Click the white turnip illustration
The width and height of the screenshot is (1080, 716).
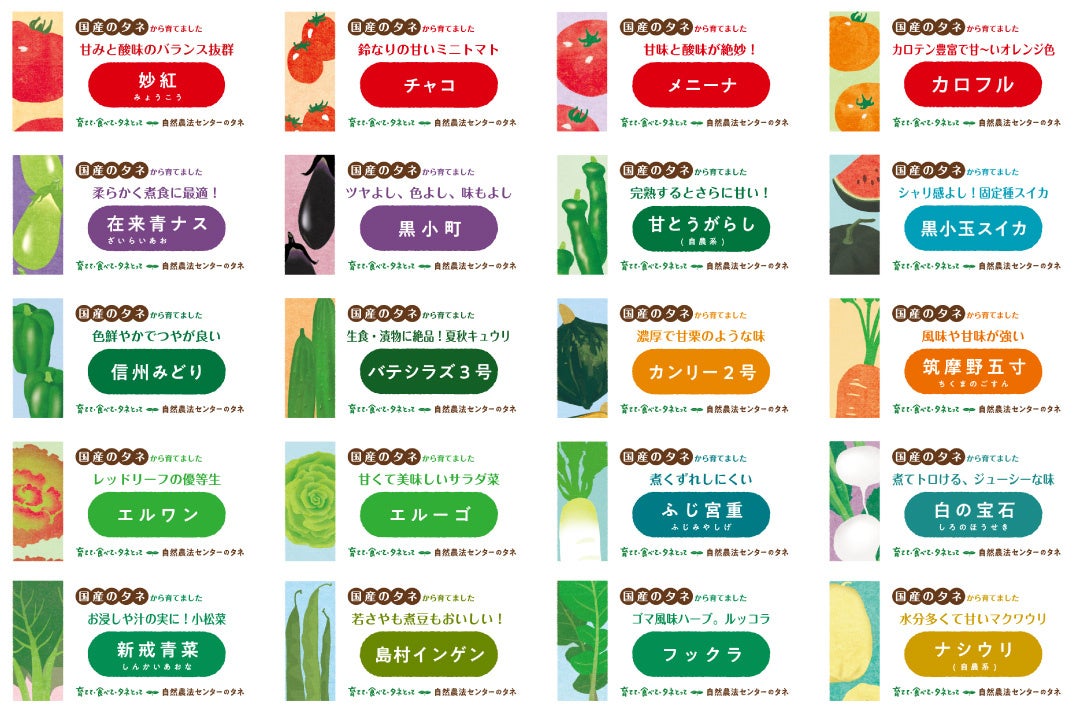(854, 501)
